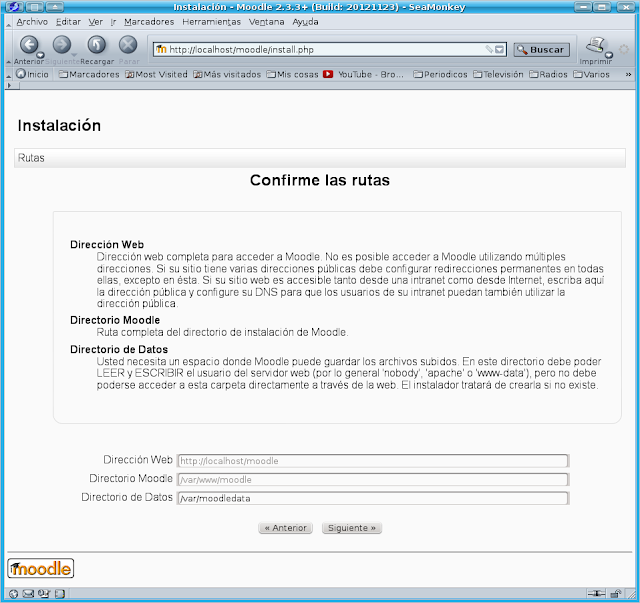Image resolution: width=640 pixels, height=603 pixels.
Task: Open the Composer icon in status bar
Action: coord(44,594)
